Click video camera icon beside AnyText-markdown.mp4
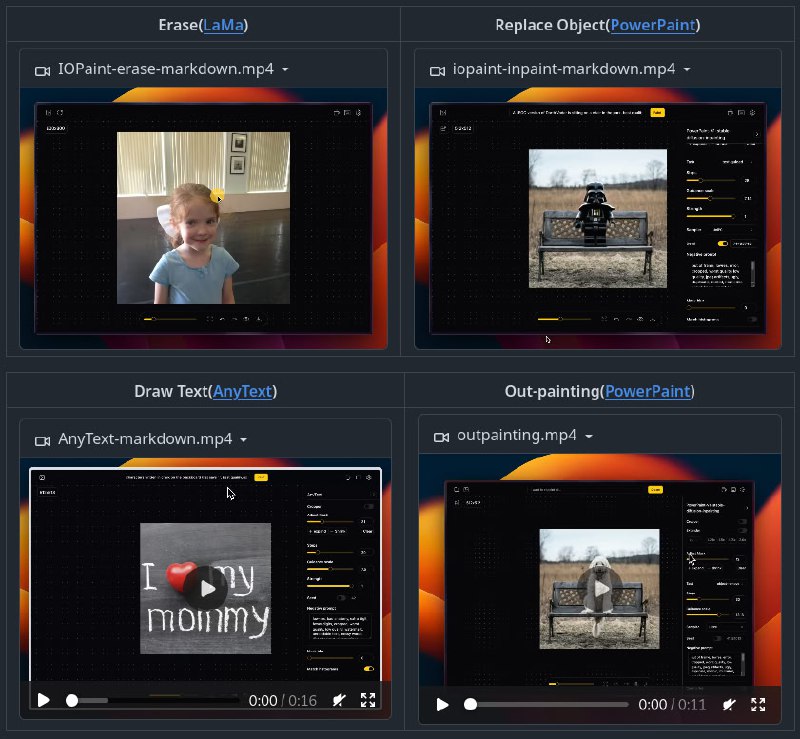Image resolution: width=800 pixels, height=739 pixels. [x=42, y=440]
